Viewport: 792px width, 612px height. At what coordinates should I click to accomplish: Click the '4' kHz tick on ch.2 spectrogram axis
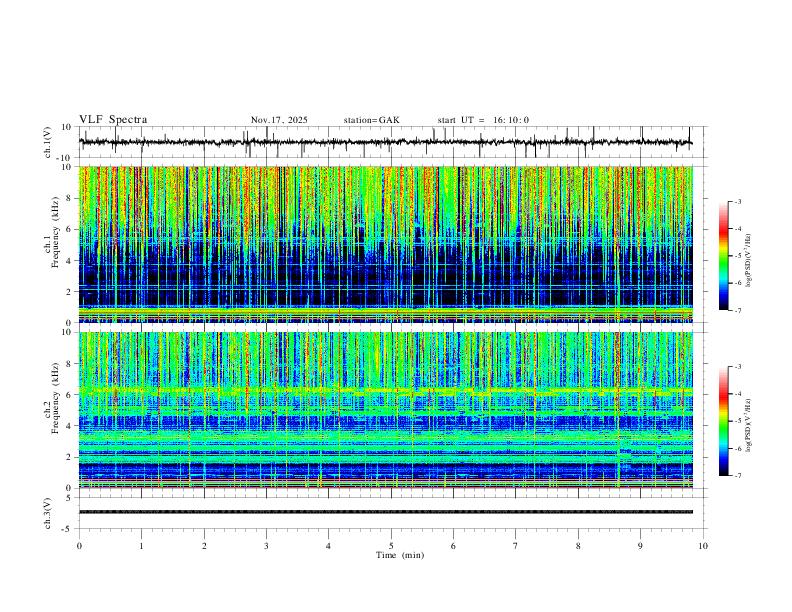(69, 426)
